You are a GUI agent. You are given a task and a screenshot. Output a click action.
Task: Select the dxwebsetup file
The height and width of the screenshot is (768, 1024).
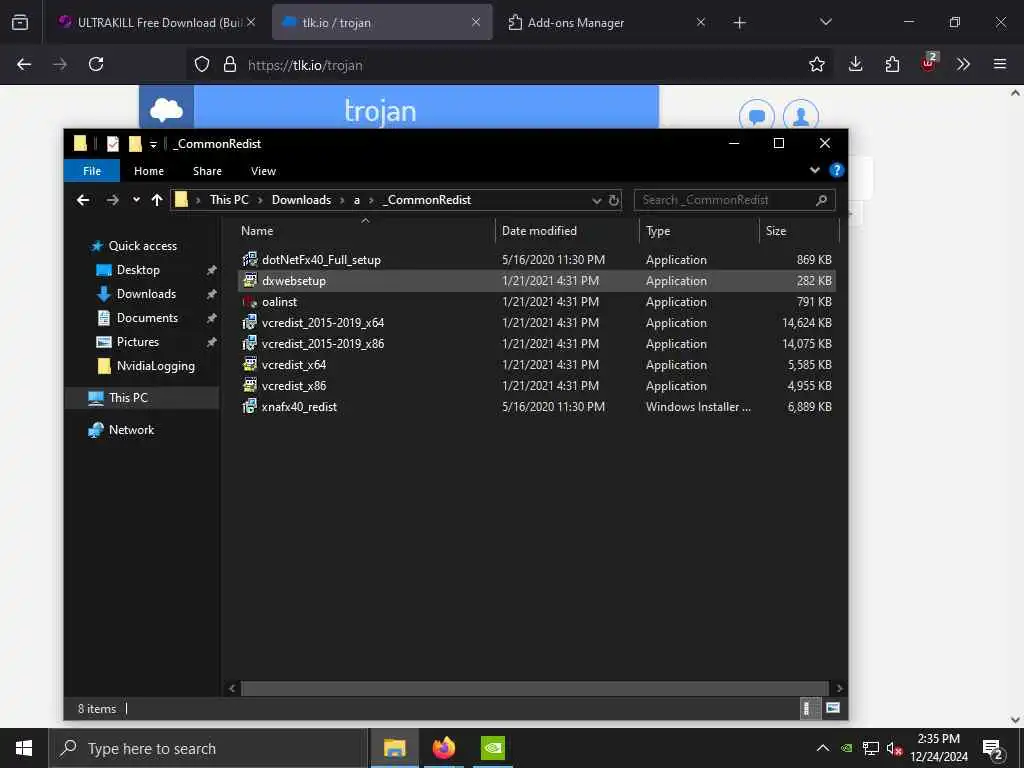pyautogui.click(x=537, y=281)
